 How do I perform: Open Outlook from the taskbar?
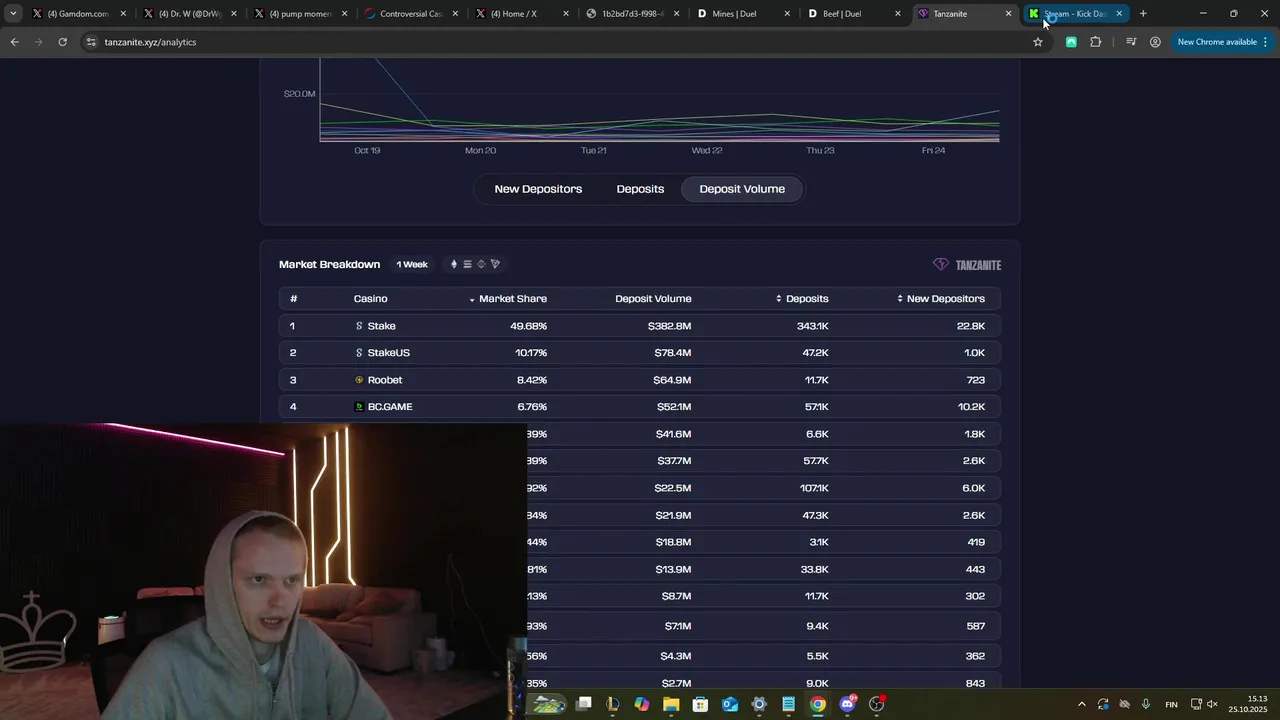pos(730,704)
